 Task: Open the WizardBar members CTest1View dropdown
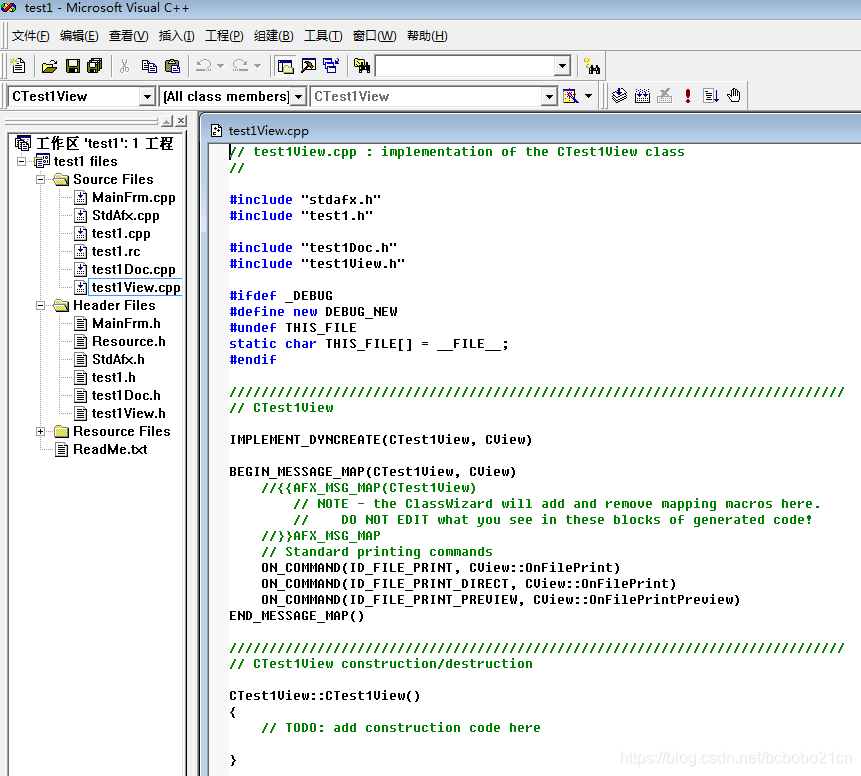pyautogui.click(x=549, y=97)
